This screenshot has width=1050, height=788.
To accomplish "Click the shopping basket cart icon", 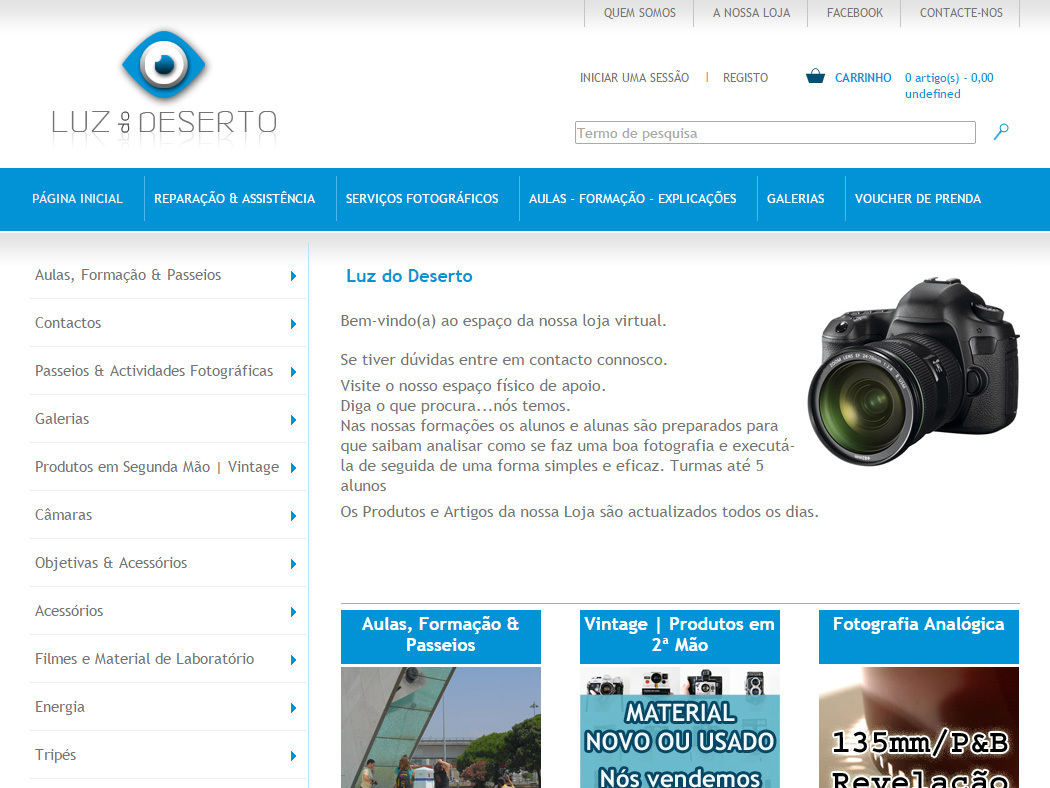I will click(815, 76).
